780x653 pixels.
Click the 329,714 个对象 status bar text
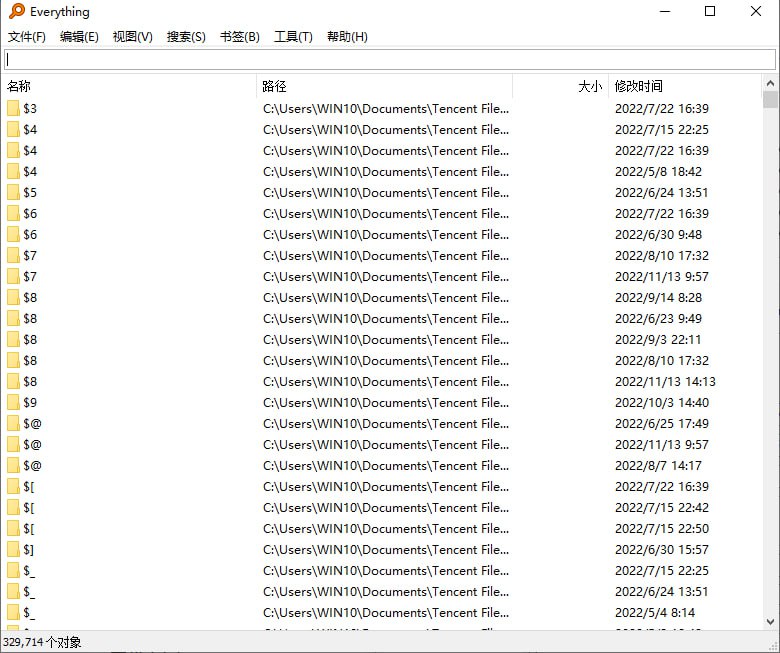tap(42, 642)
